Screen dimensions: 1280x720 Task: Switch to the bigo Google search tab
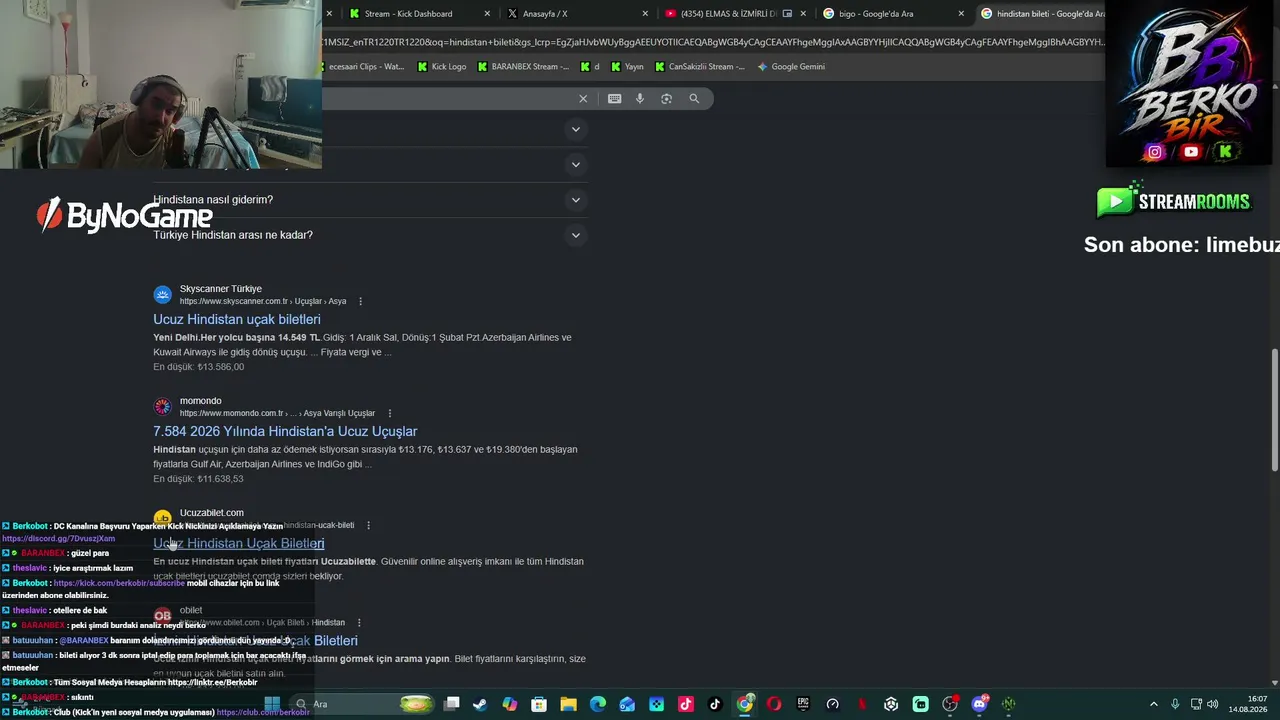click(x=894, y=14)
